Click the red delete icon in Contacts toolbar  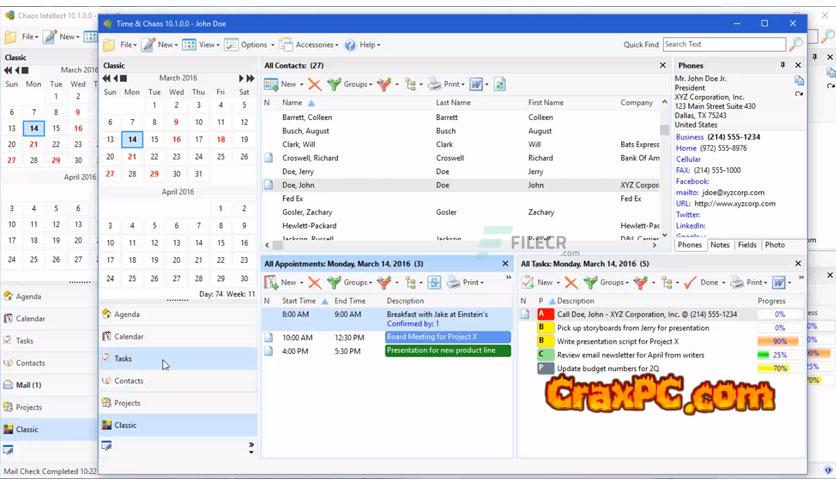[315, 85]
